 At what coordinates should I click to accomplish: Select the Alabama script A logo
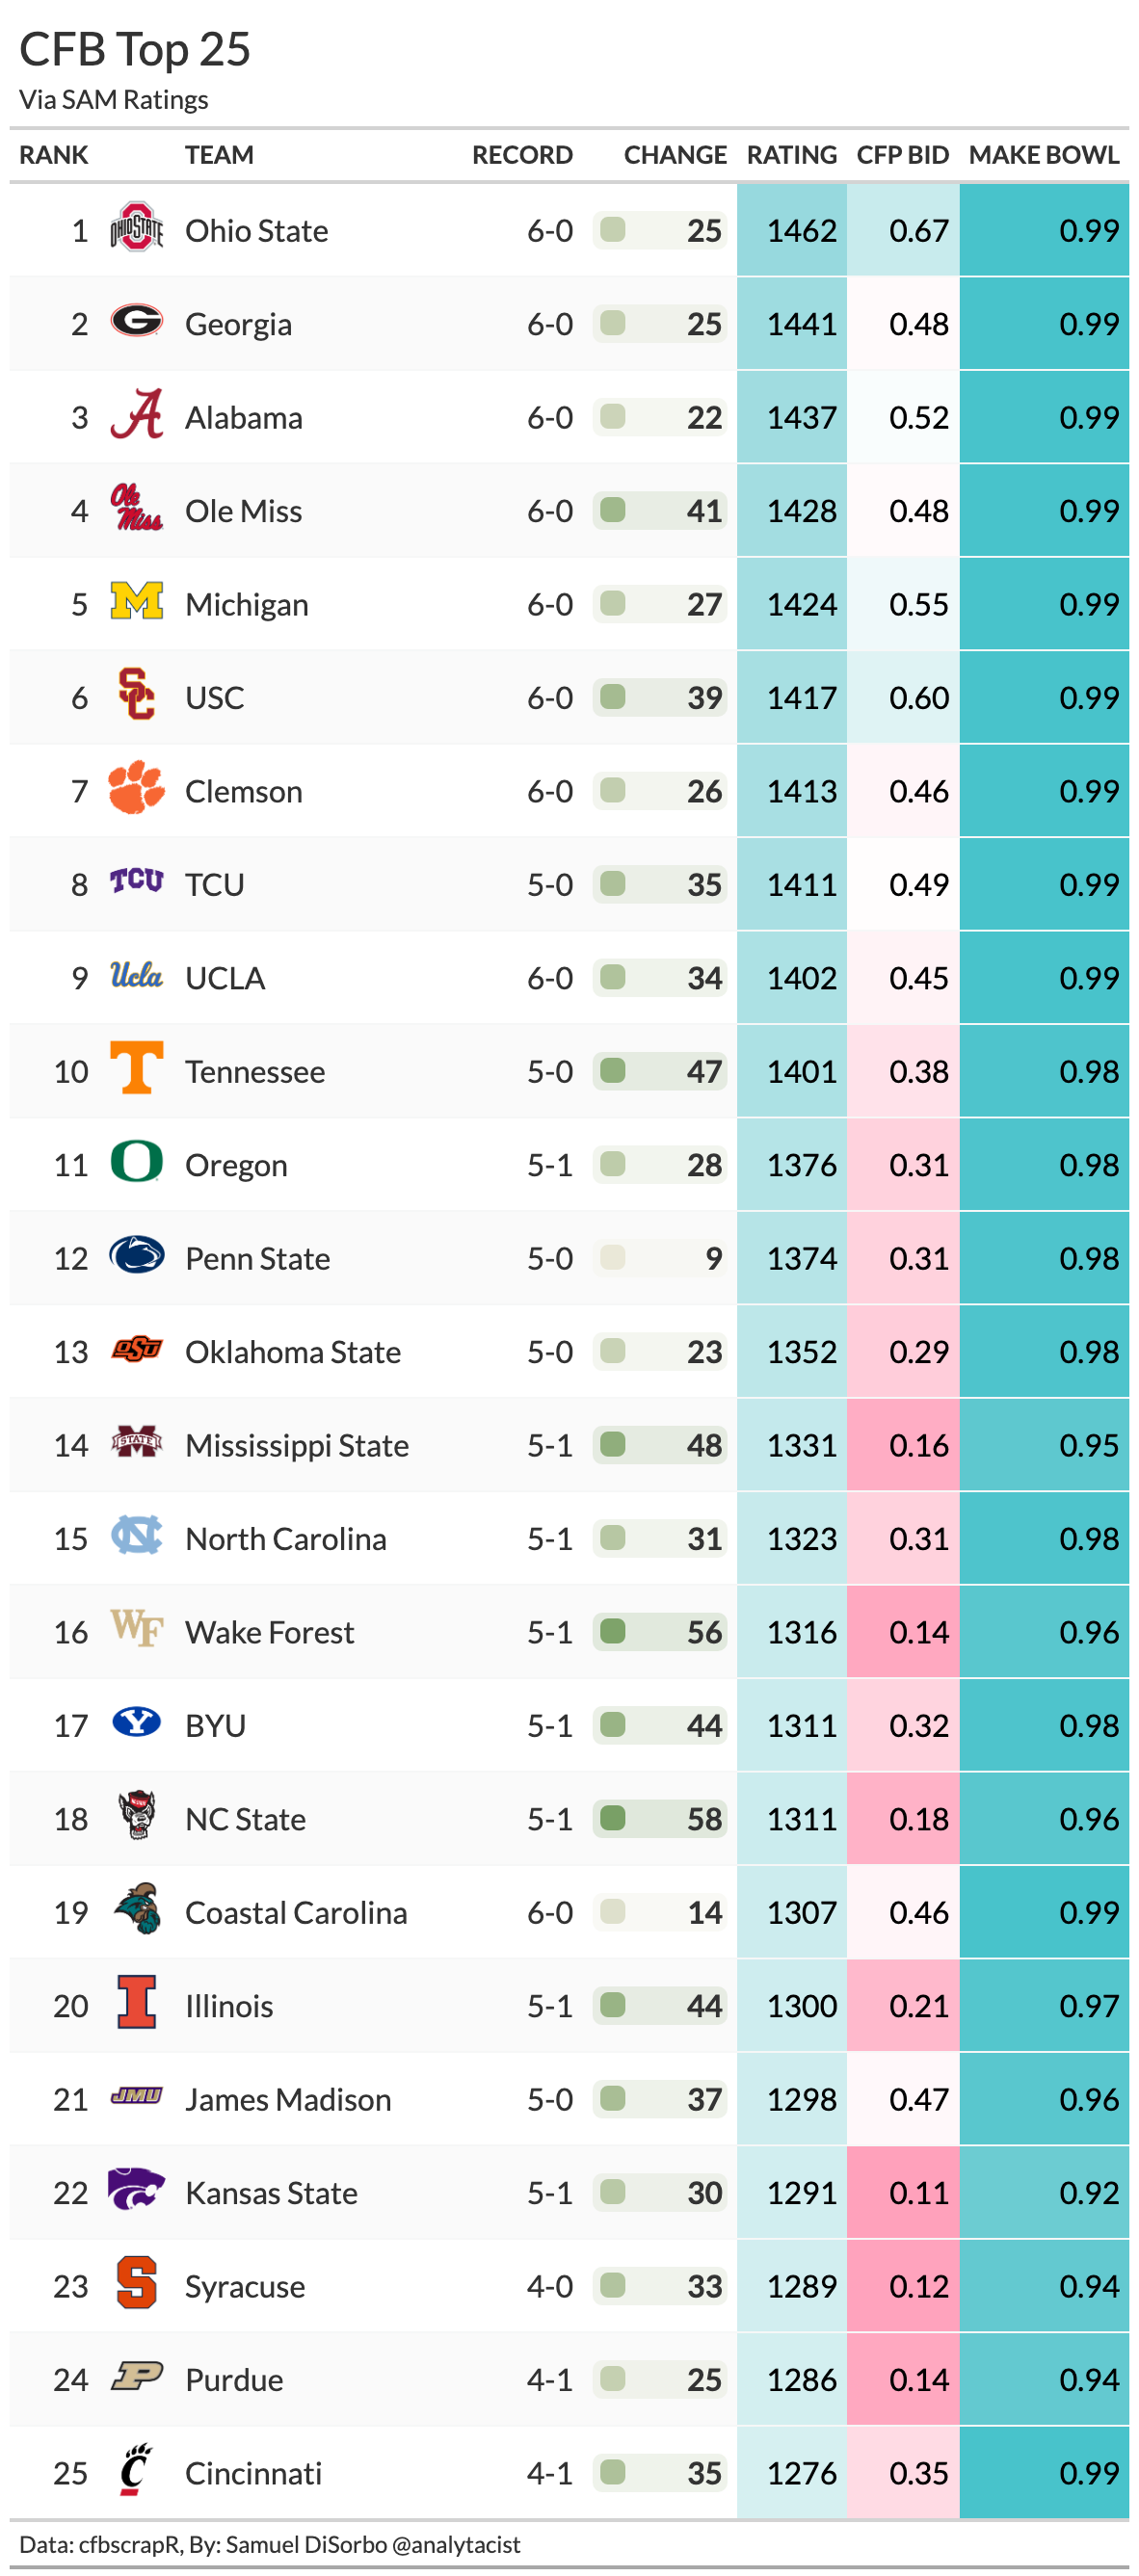point(136,415)
